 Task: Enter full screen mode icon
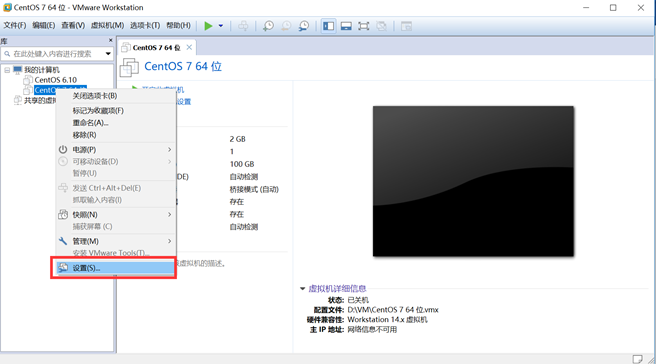tap(364, 26)
